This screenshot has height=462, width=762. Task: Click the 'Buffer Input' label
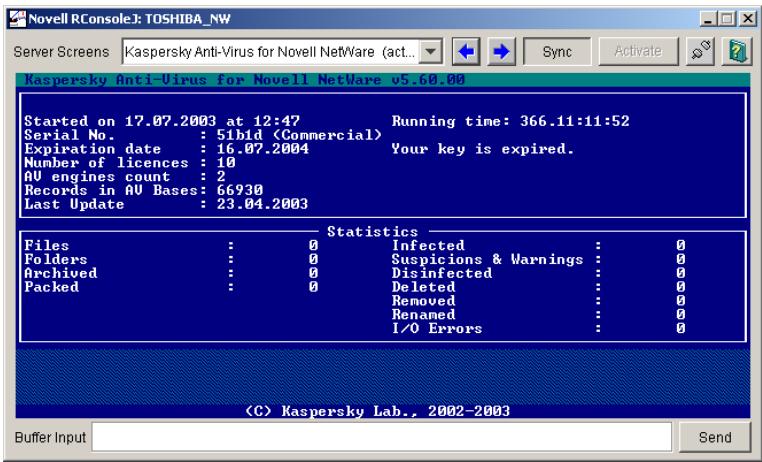click(50, 437)
